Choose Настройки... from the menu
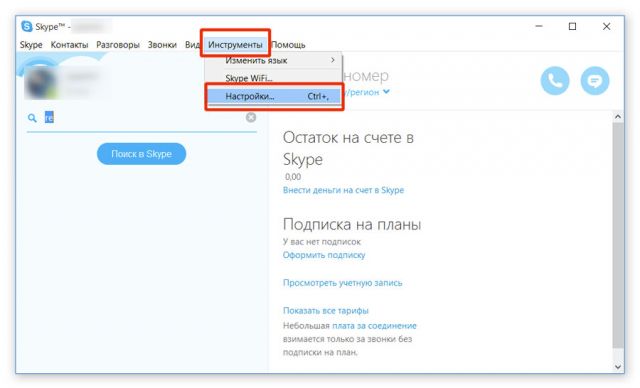The image size is (640, 388). pos(273,96)
